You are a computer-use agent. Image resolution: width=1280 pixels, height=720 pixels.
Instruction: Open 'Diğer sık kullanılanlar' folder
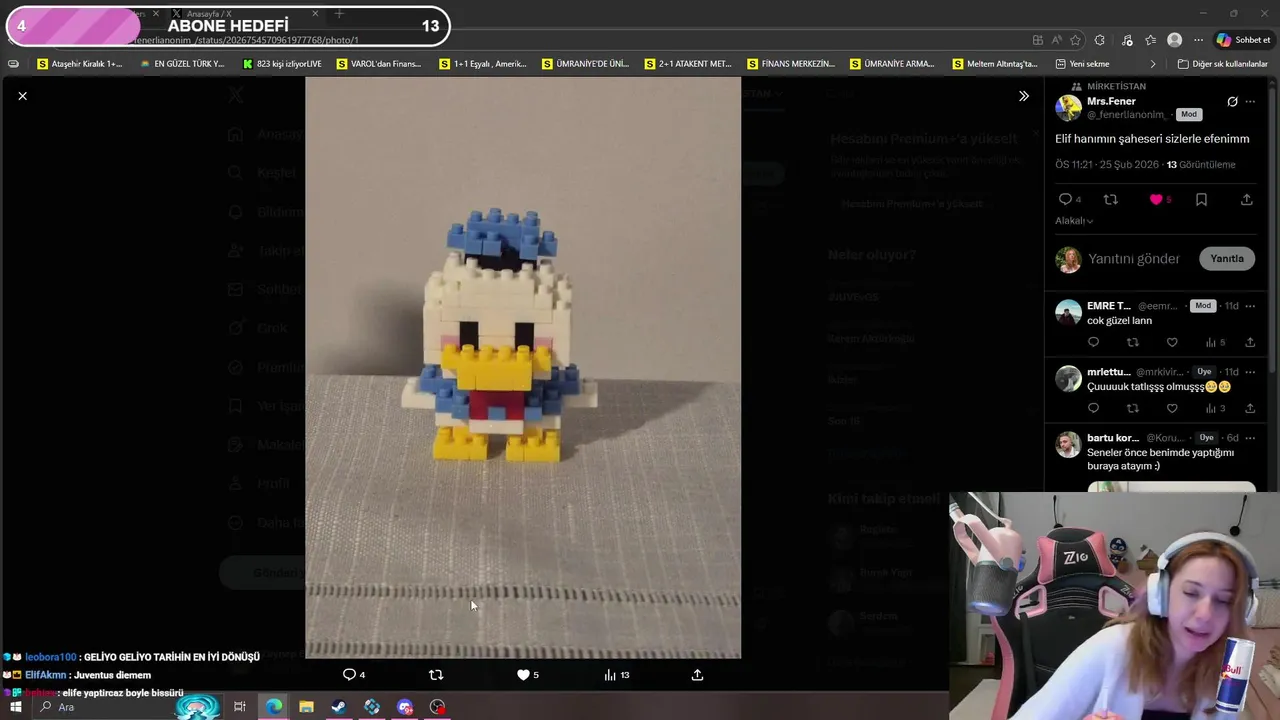tap(1222, 64)
